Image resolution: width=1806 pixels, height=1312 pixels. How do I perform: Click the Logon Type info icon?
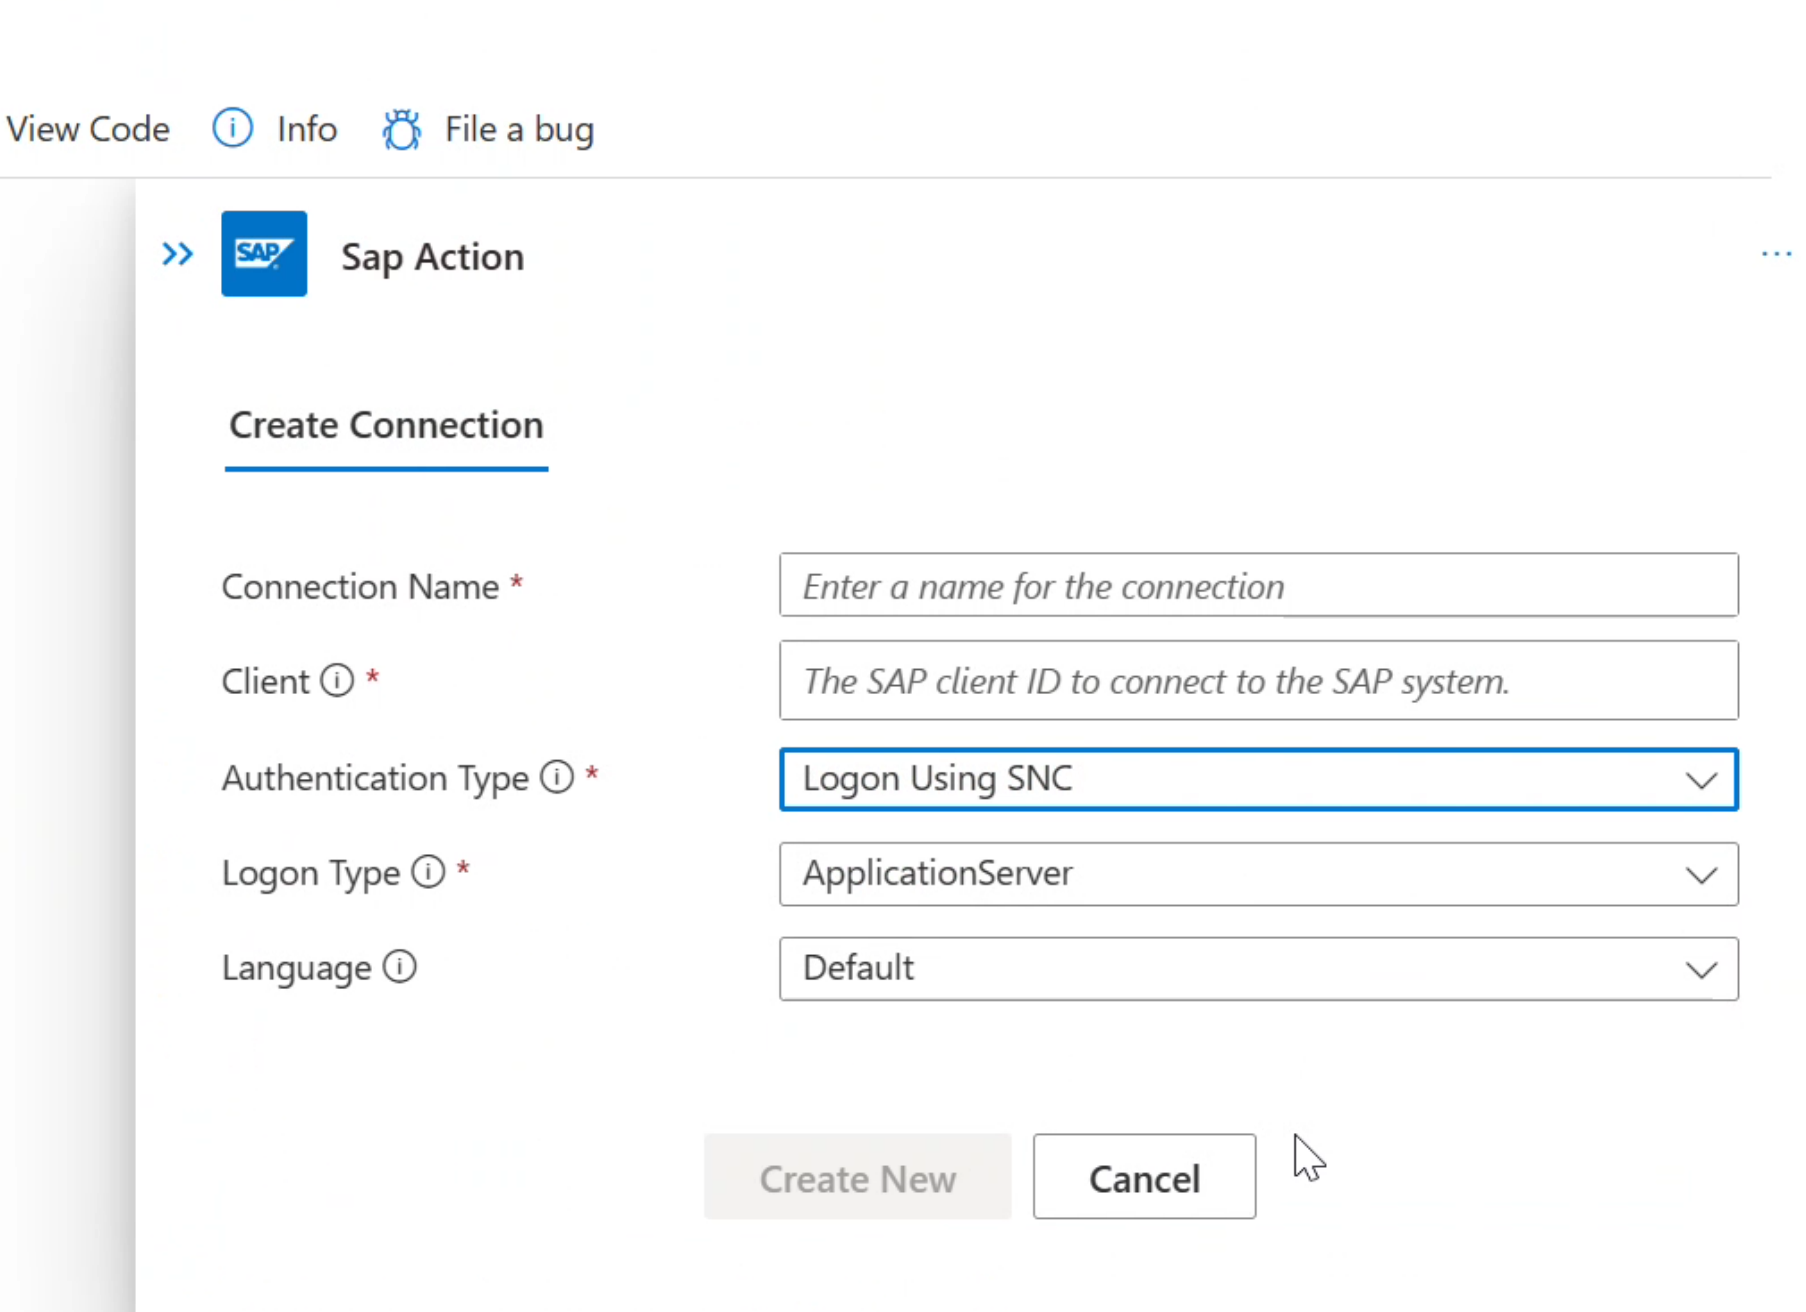[x=427, y=871]
